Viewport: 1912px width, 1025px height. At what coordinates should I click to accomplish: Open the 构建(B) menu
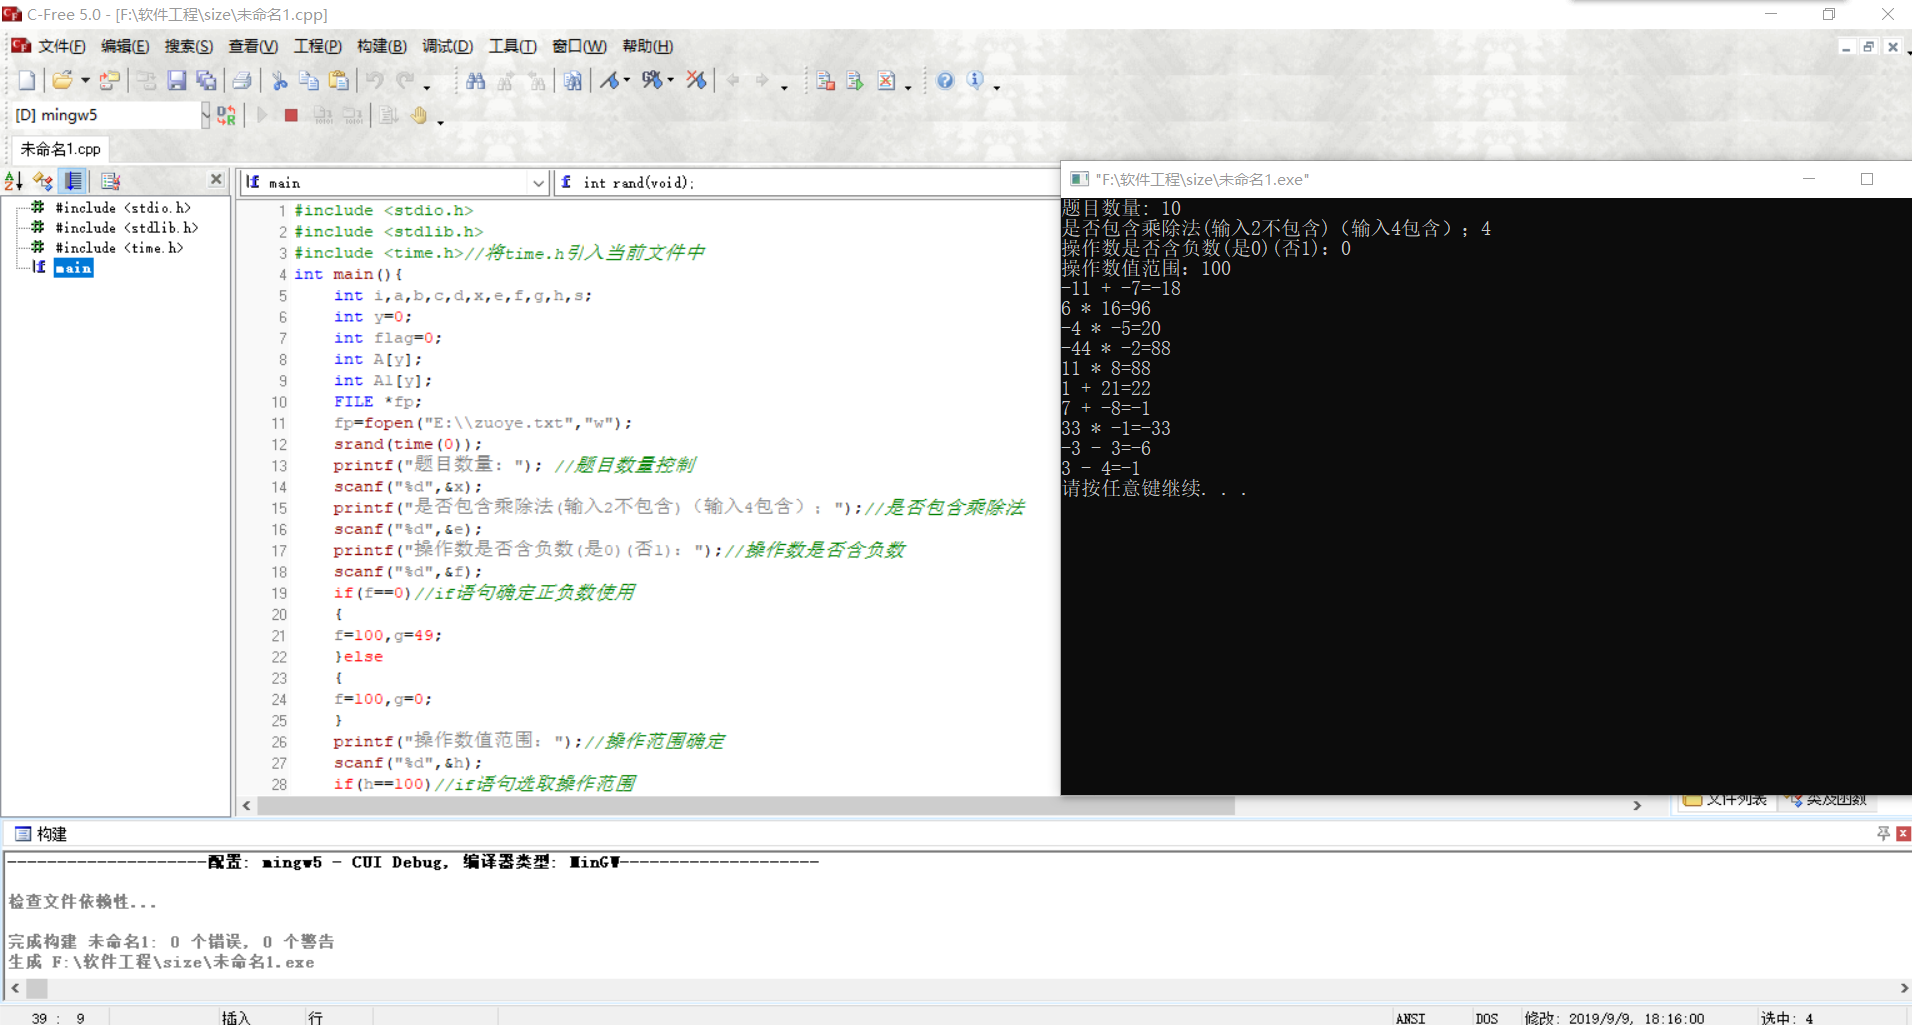click(x=382, y=46)
